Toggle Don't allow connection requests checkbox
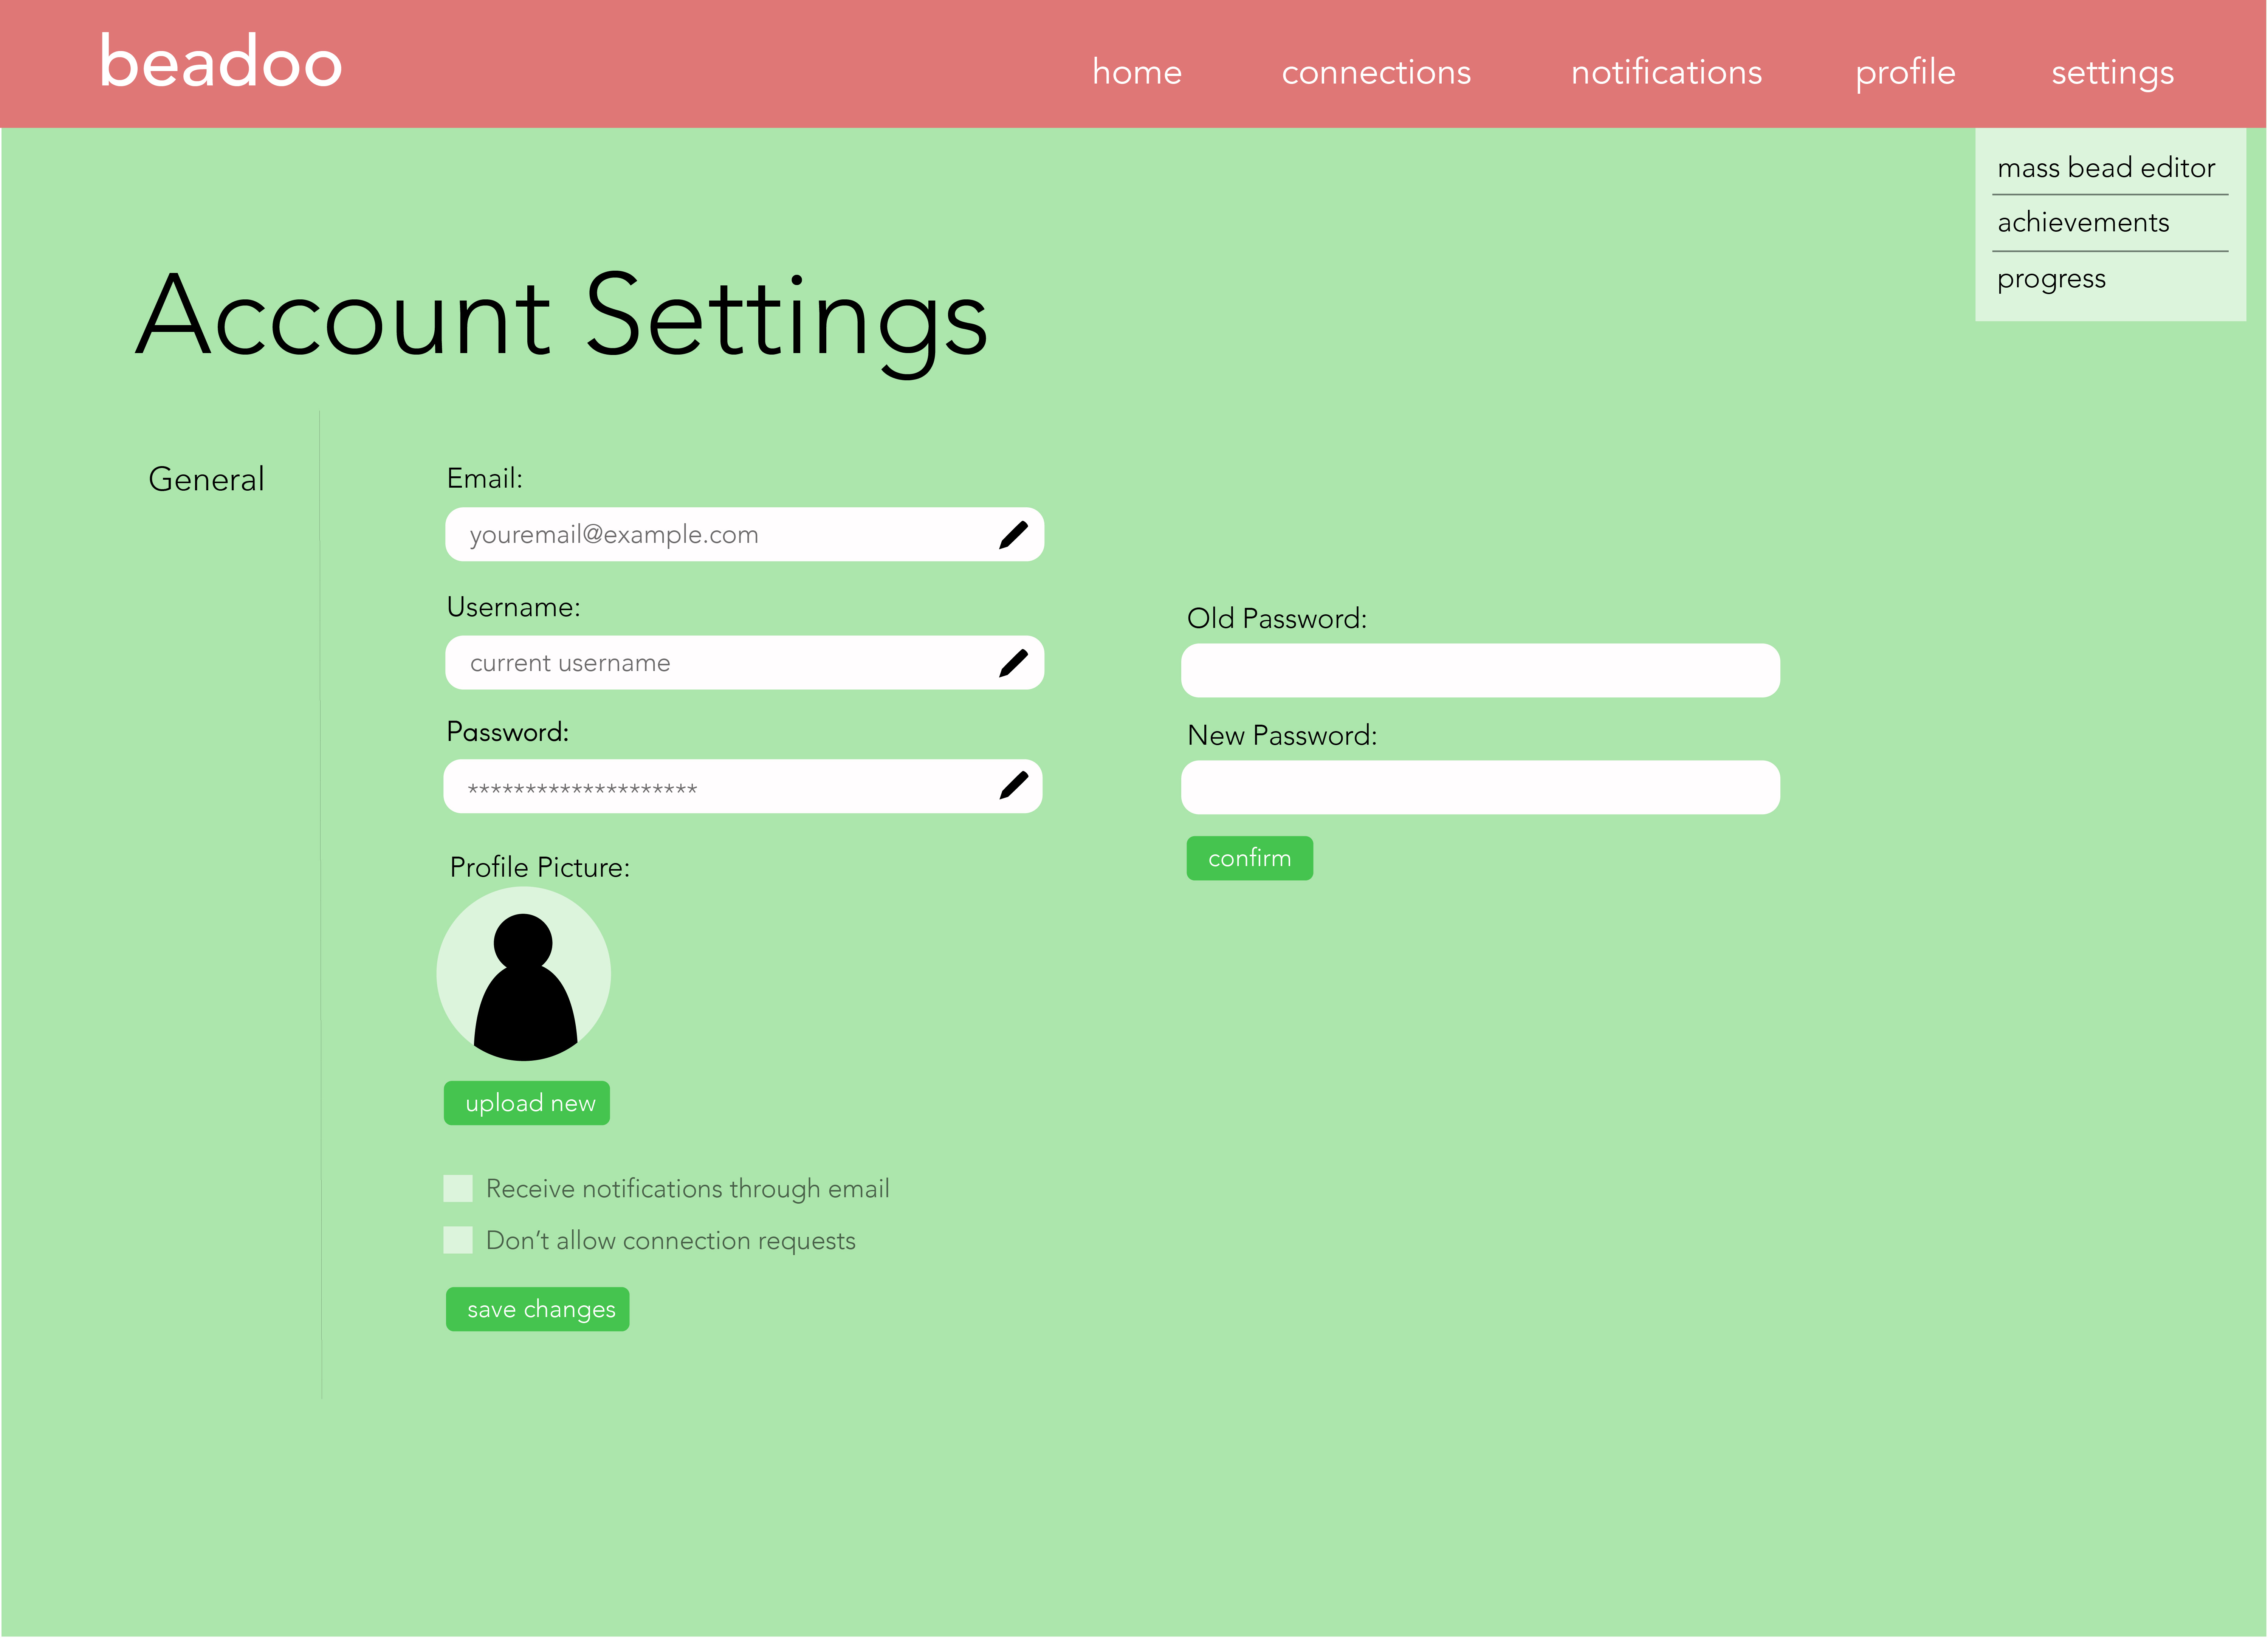Screen dimensions: 2268x1638 point(458,1240)
